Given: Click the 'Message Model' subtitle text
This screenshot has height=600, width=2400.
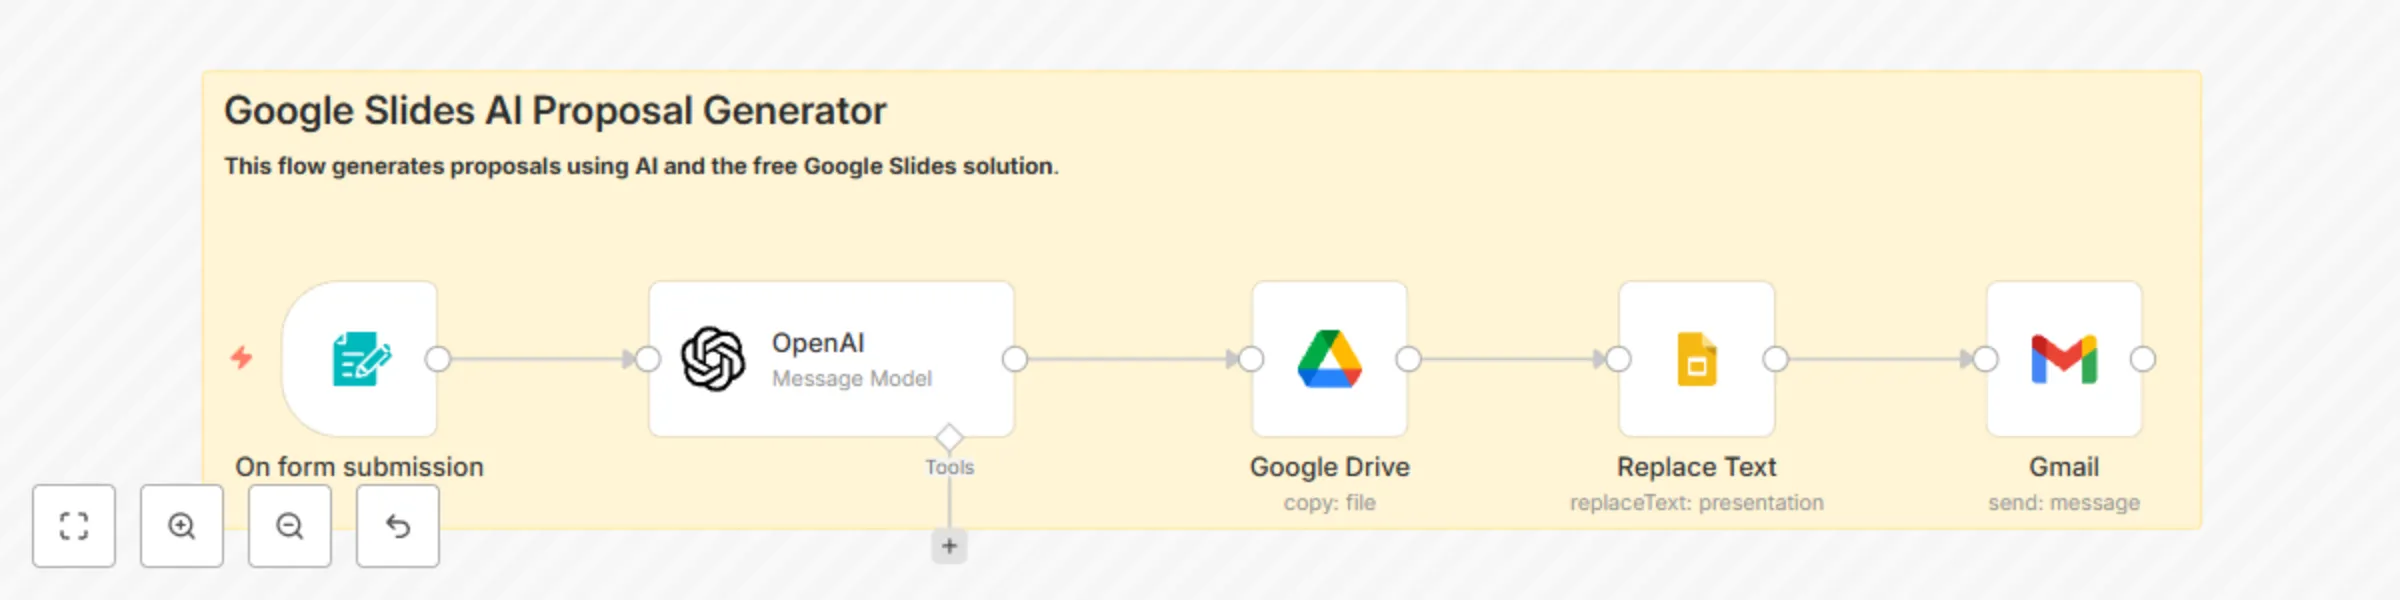Looking at the screenshot, I should coord(852,379).
